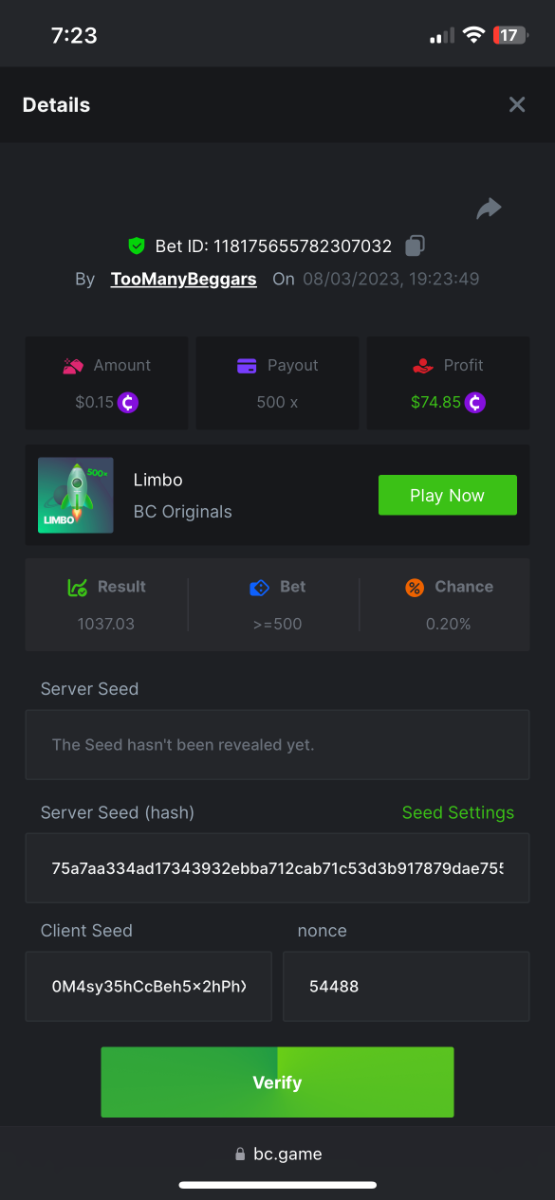
Task: Open Seed Settings link
Action: [x=458, y=813]
